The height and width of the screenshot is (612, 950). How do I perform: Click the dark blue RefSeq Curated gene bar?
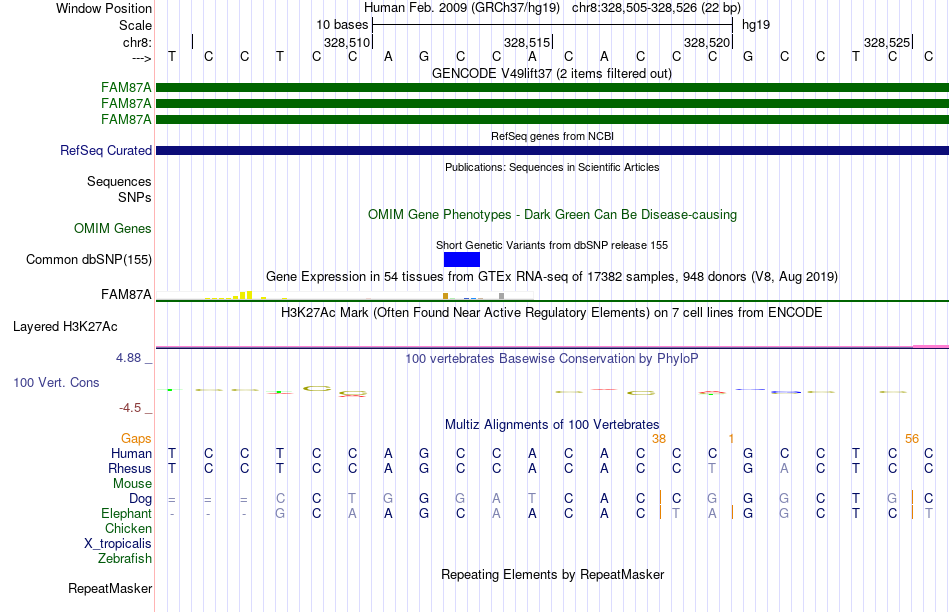pos(552,150)
